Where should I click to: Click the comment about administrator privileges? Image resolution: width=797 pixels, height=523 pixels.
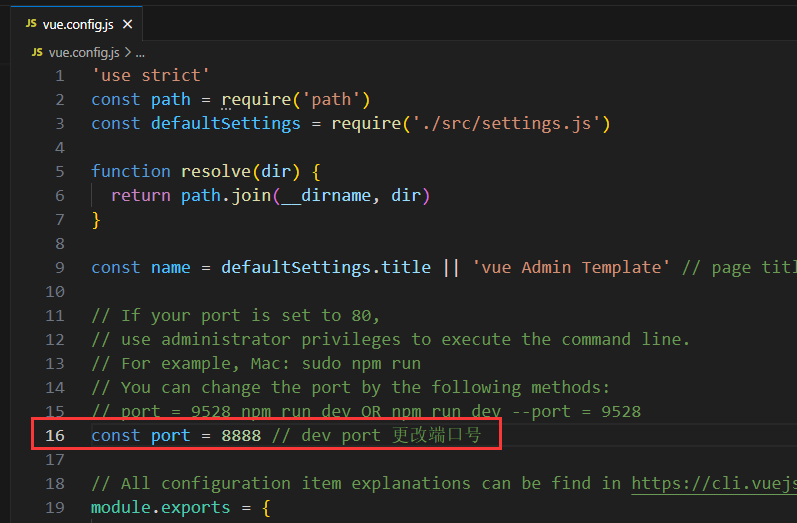(390, 340)
